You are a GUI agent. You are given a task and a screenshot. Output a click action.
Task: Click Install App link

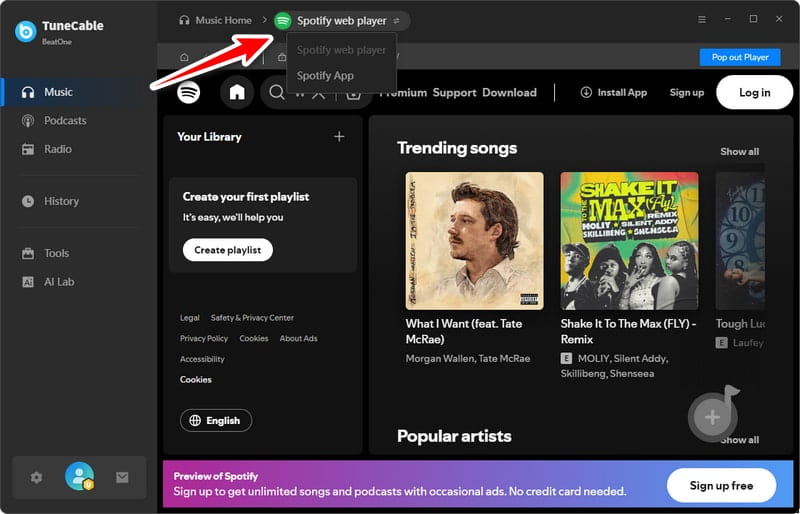614,92
